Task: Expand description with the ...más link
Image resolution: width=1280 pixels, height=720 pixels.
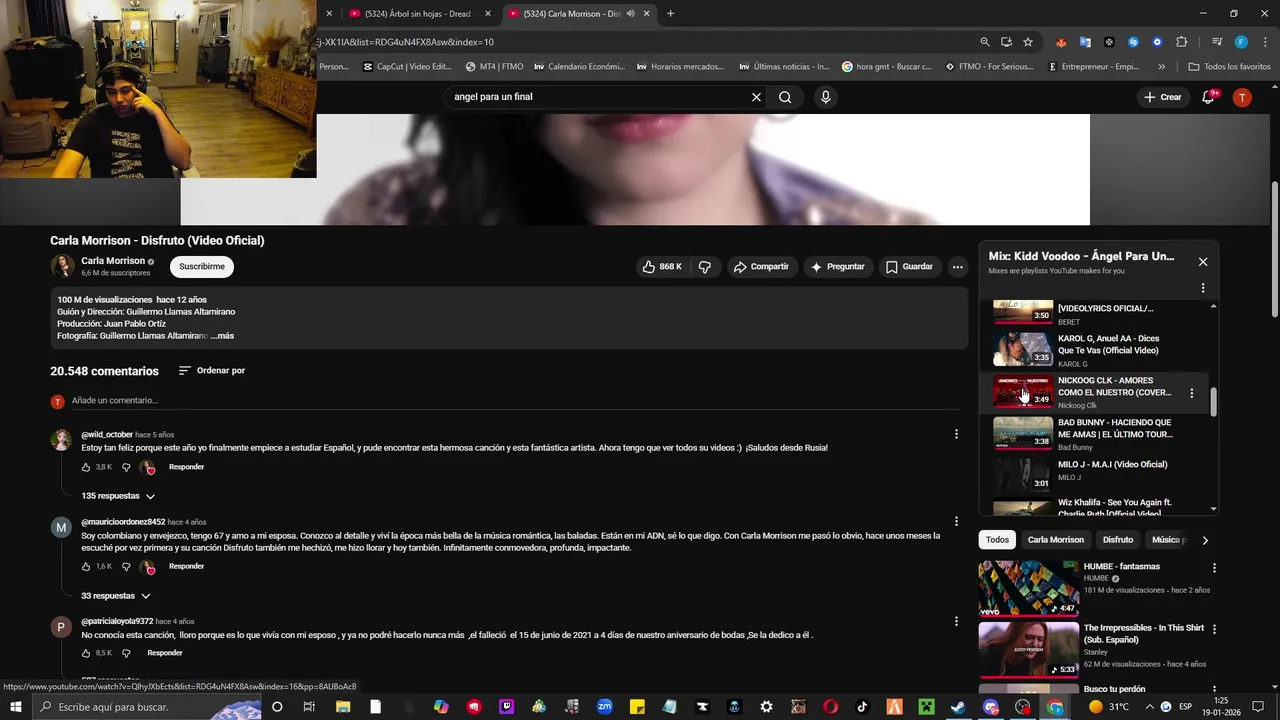Action: 222,336
